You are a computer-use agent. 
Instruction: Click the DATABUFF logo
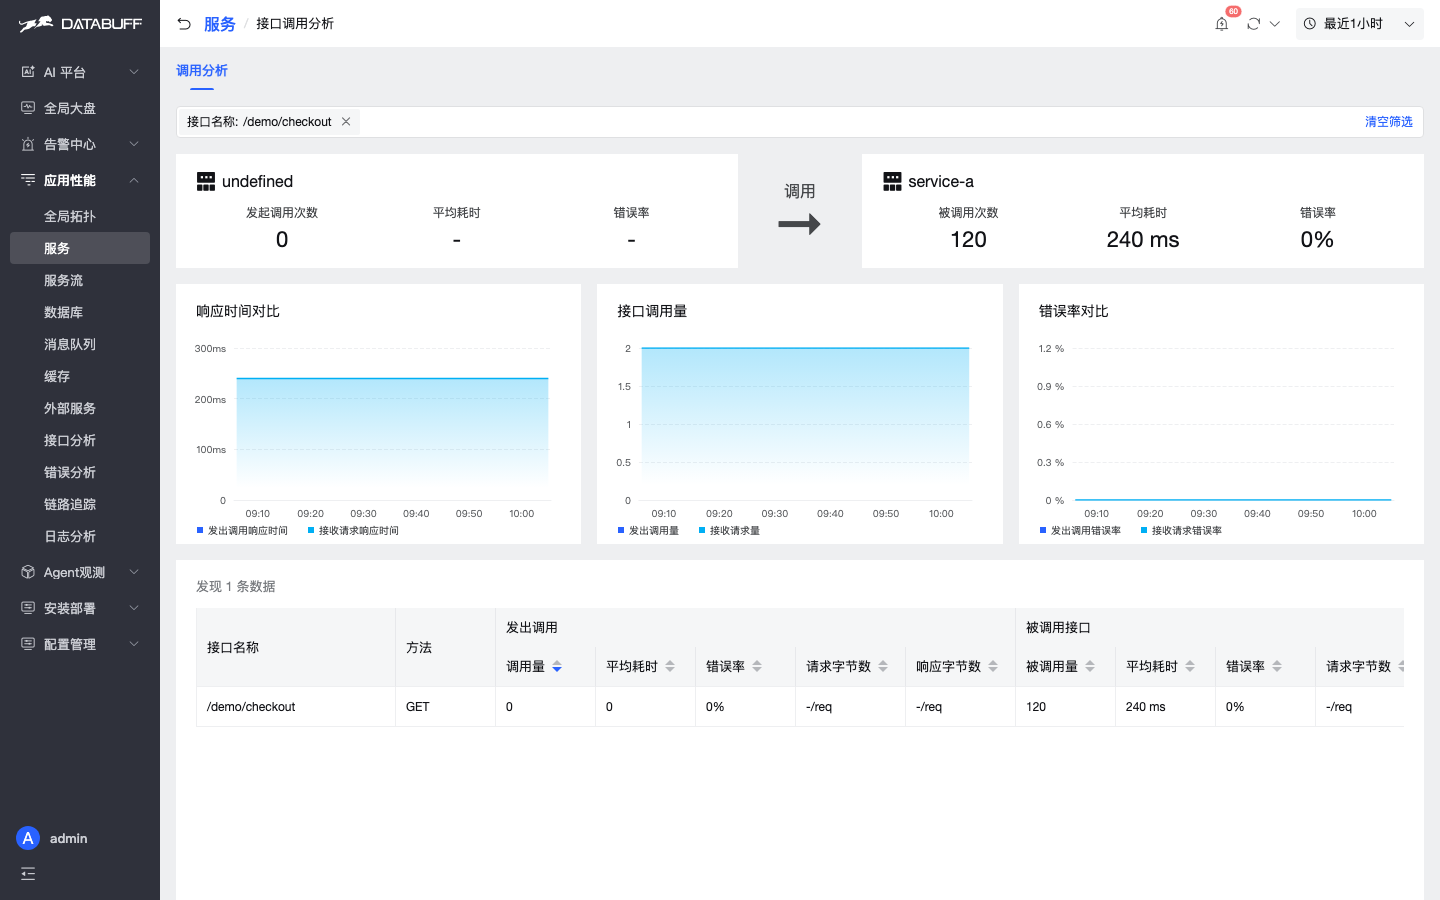[x=80, y=24]
